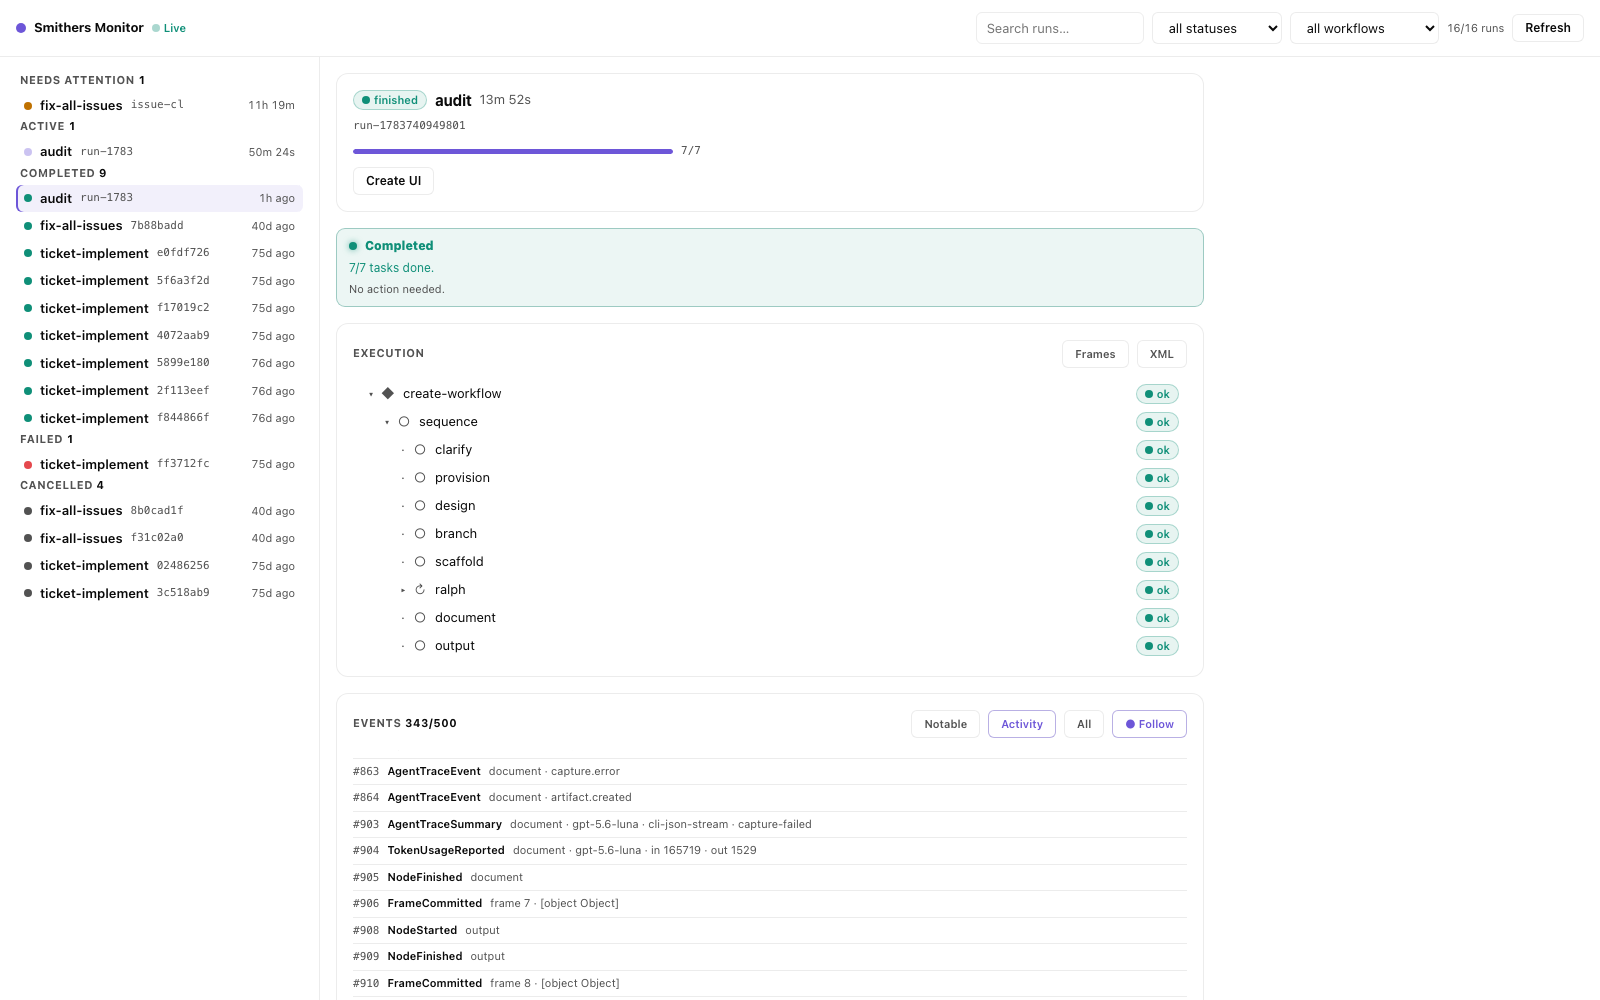Viewport: 1600px width, 1000px height.
Task: Click event #909 NodeFinished output
Action: tap(770, 957)
